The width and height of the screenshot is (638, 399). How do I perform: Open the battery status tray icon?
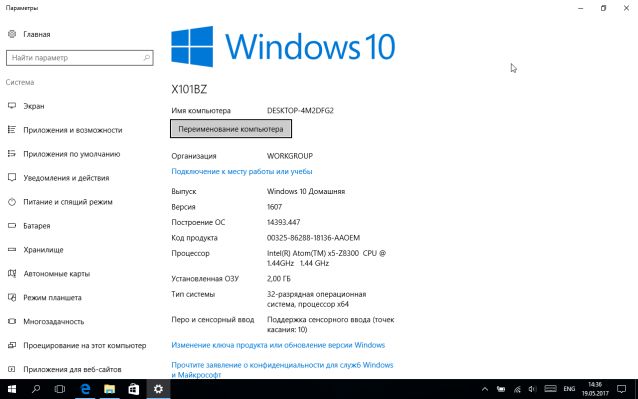coord(501,389)
